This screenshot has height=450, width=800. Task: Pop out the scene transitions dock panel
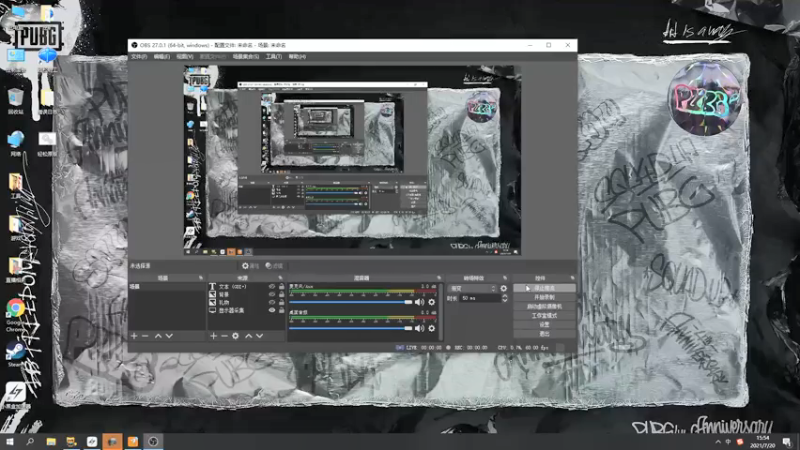[x=505, y=278]
